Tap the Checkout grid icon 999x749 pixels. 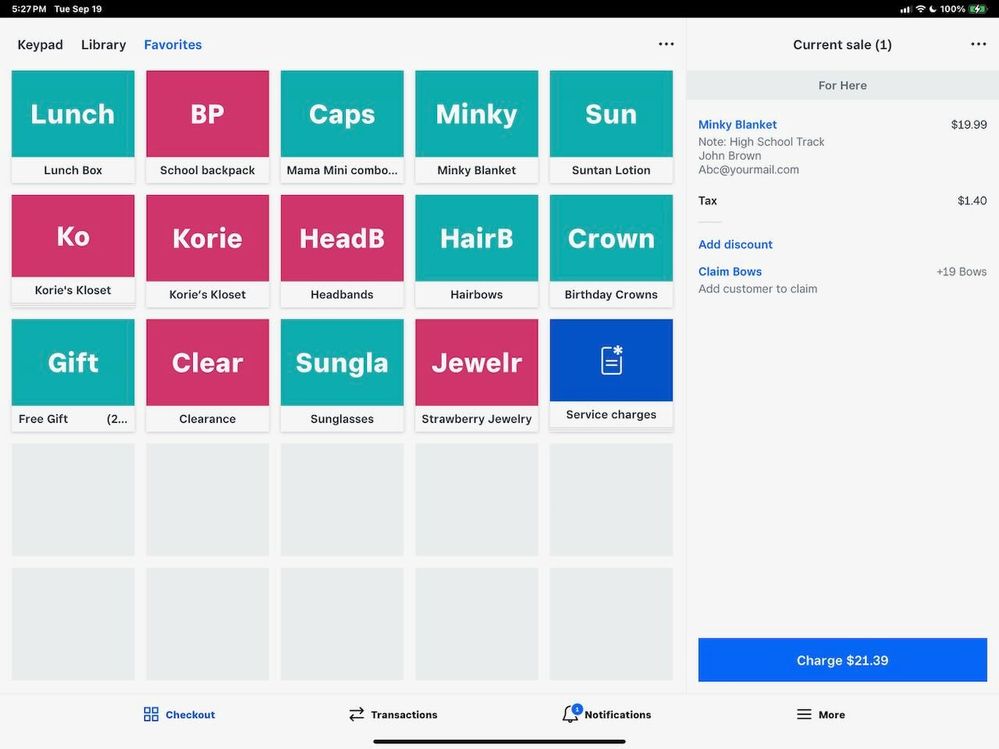pos(151,714)
